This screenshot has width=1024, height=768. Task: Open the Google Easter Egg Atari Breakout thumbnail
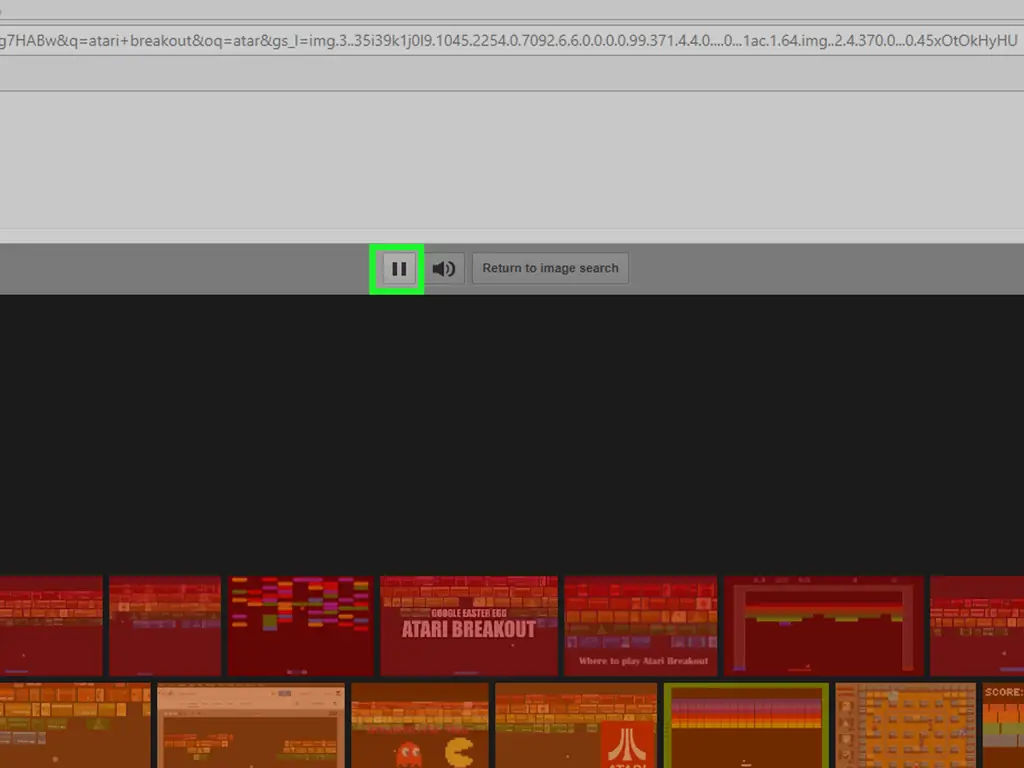pyautogui.click(x=469, y=626)
